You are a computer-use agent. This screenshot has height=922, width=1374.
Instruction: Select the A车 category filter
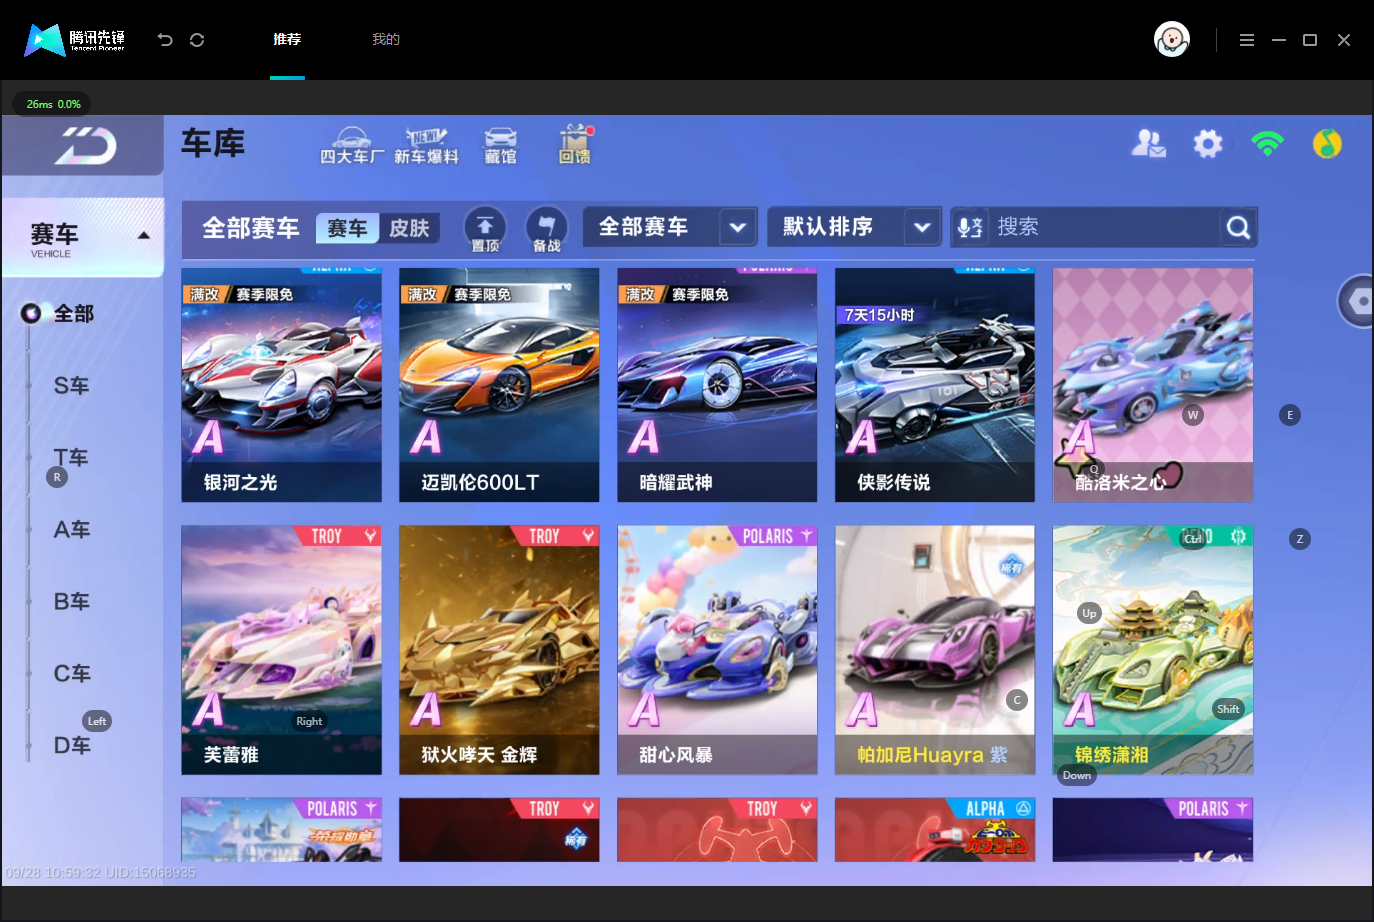click(x=72, y=530)
